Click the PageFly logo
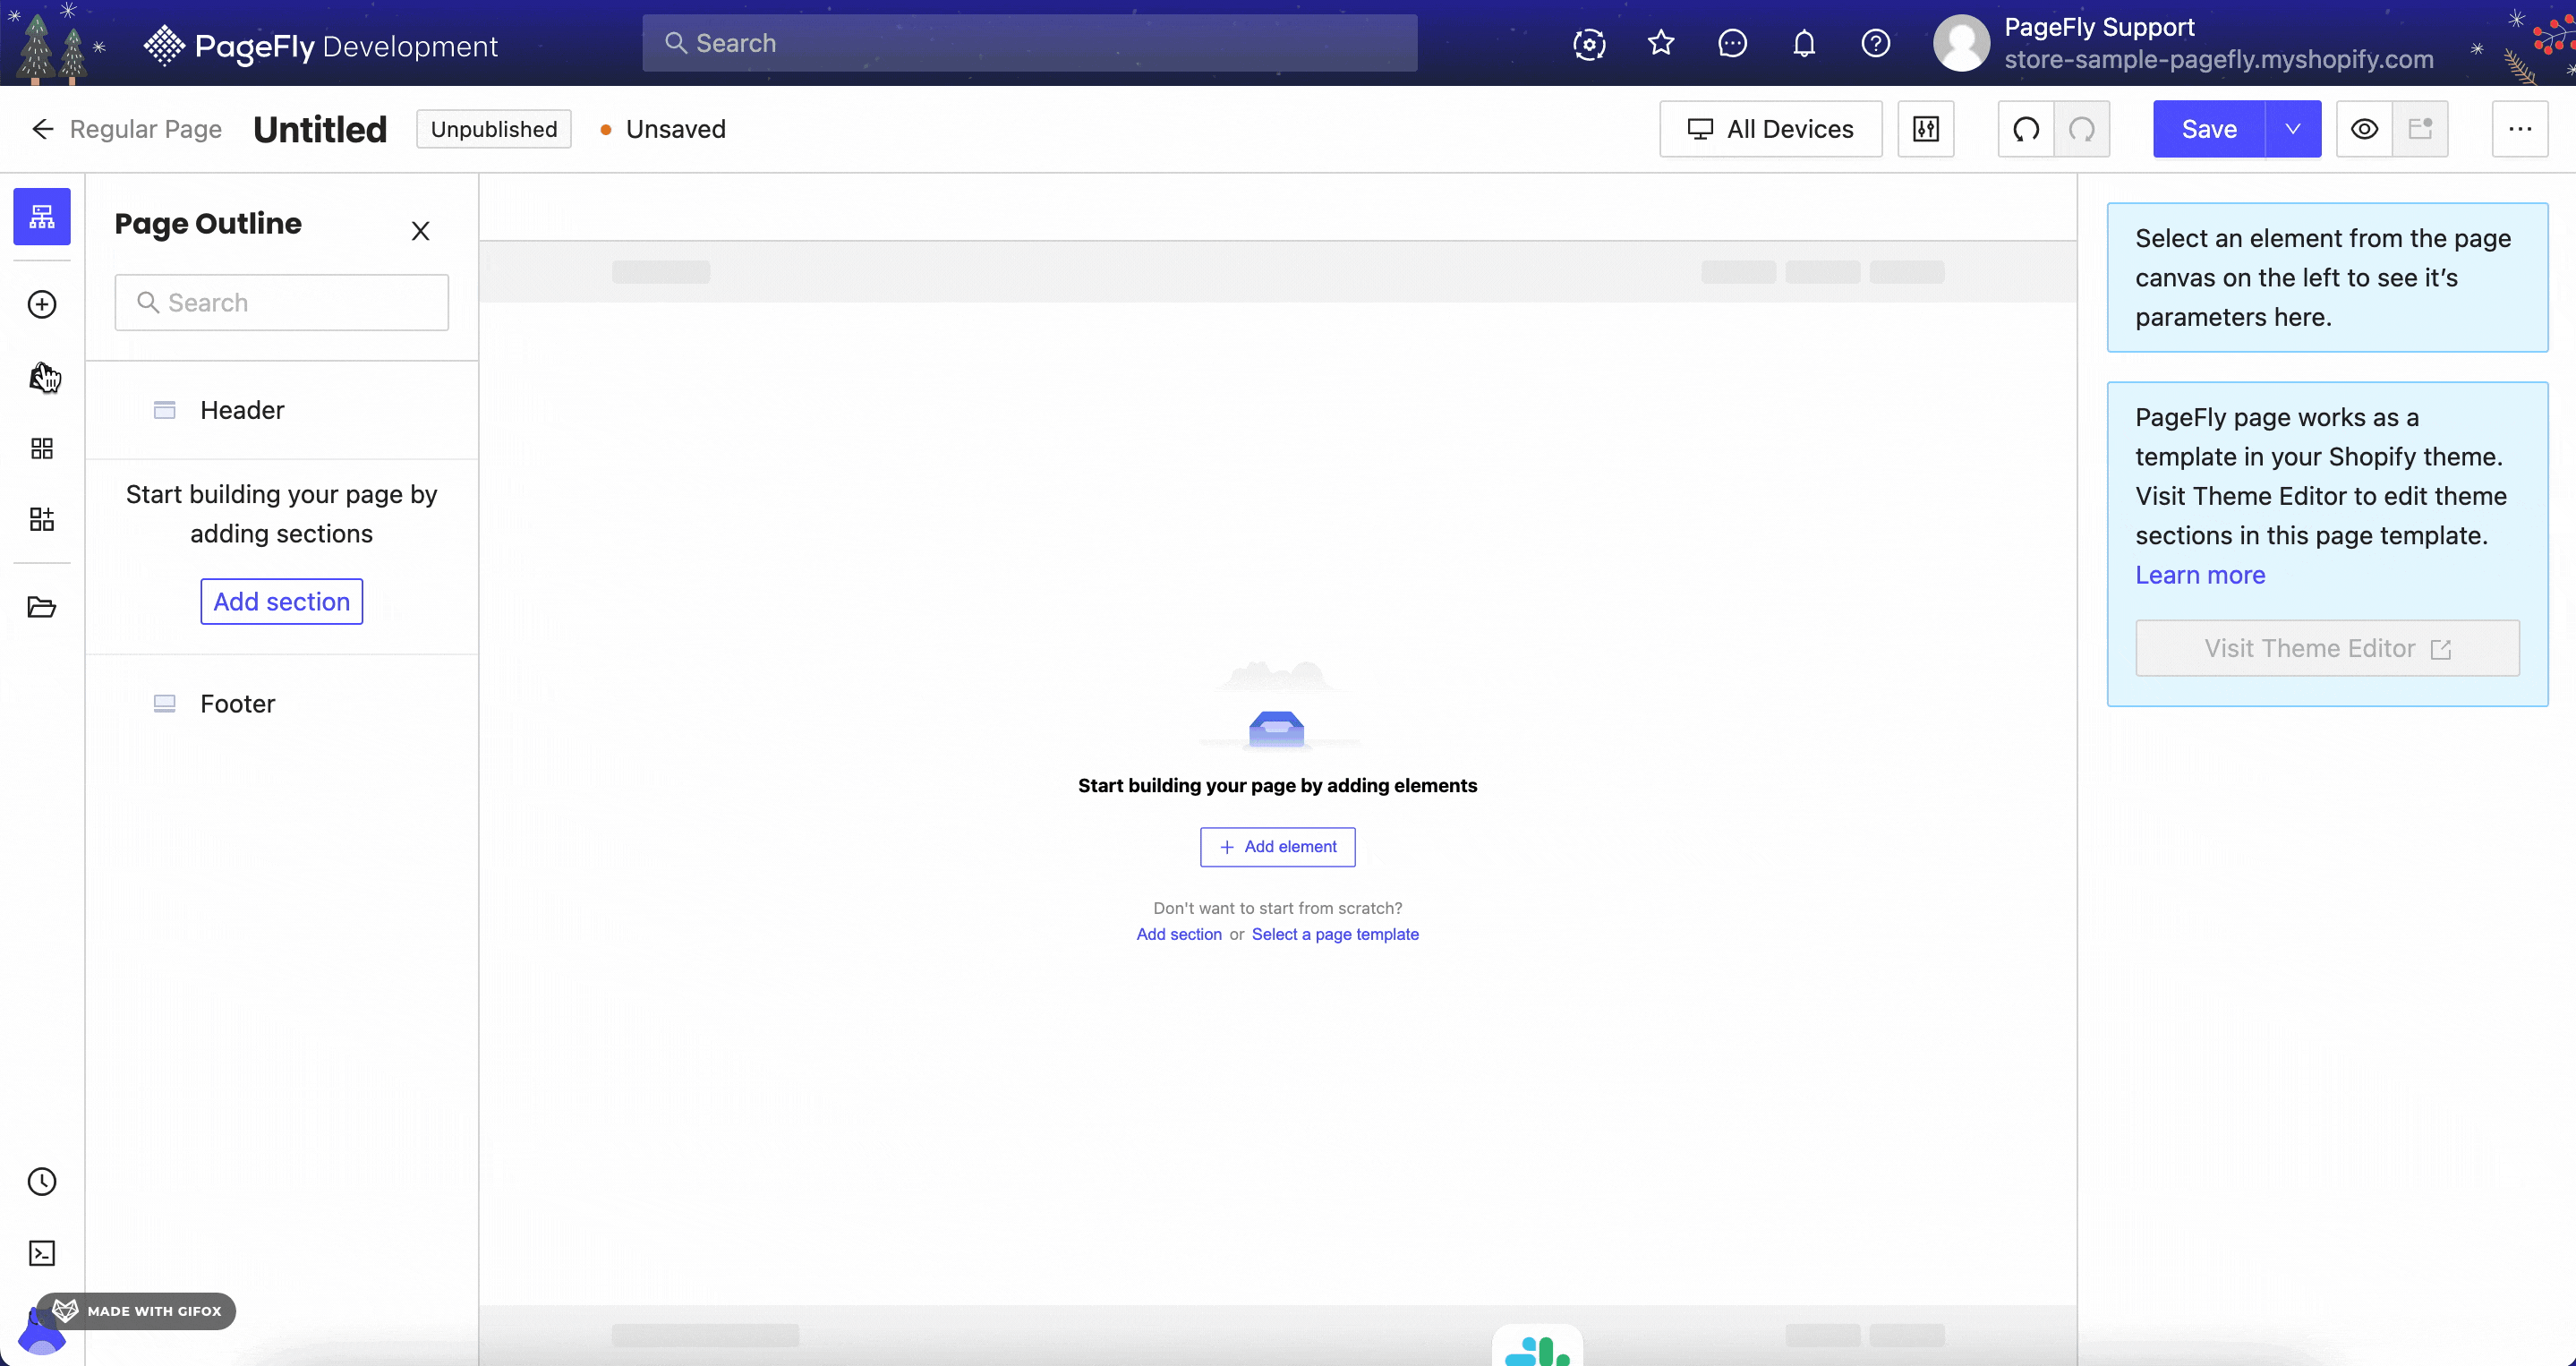The image size is (2576, 1366). [x=320, y=45]
